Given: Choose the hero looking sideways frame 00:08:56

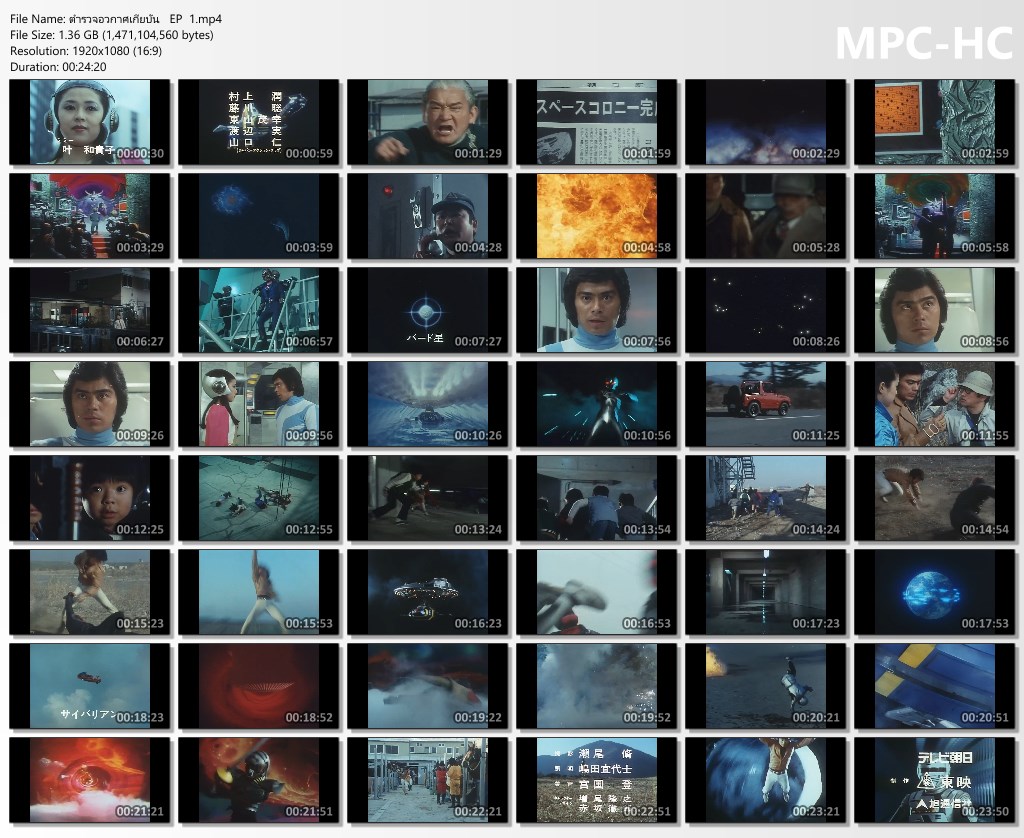Looking at the screenshot, I should [935, 310].
